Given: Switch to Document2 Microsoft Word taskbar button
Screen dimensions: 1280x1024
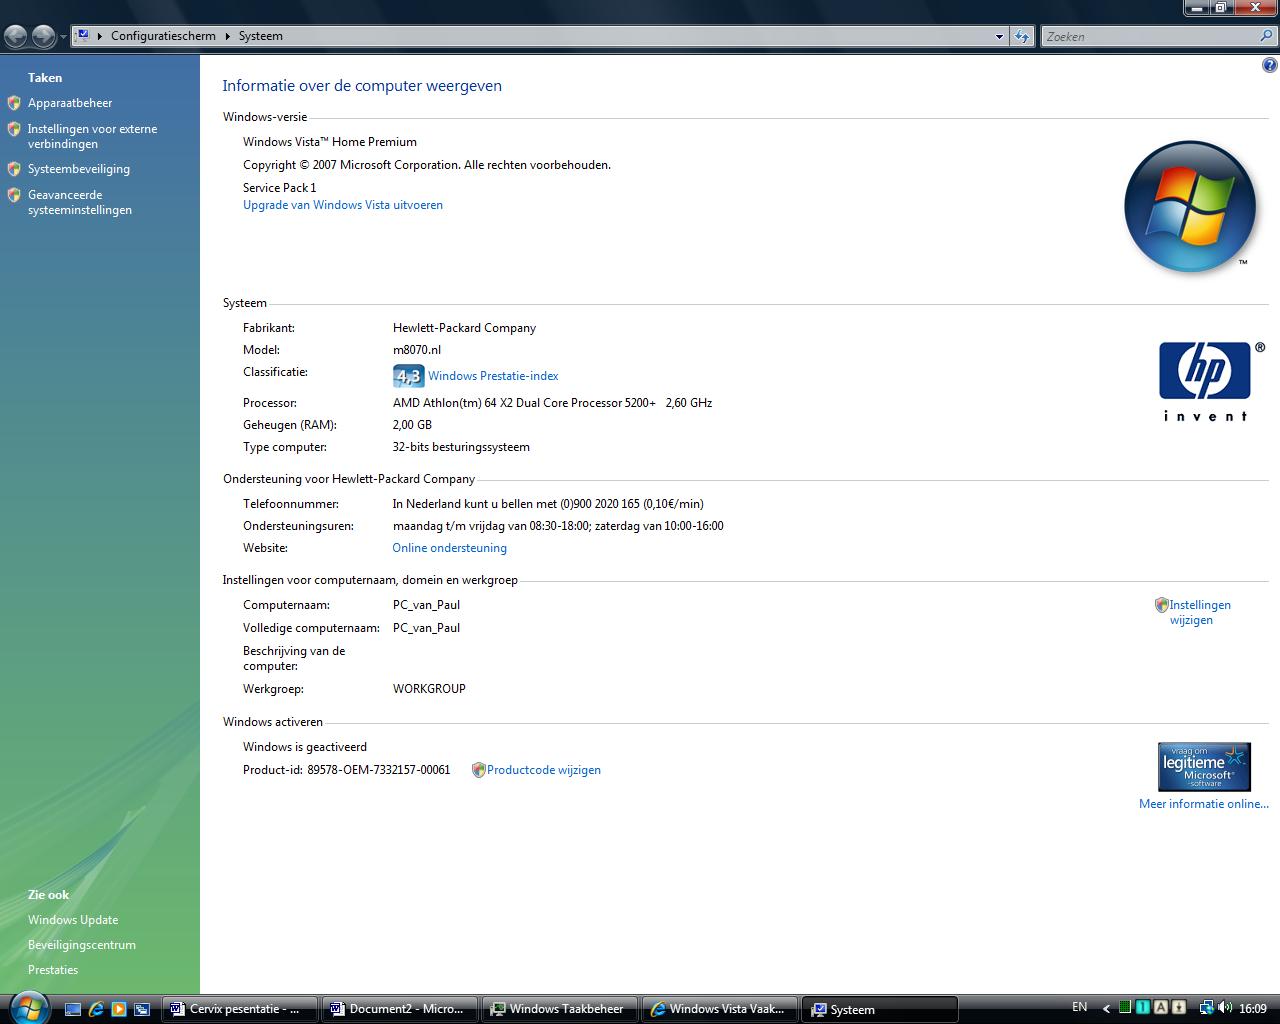Looking at the screenshot, I should [x=400, y=1009].
